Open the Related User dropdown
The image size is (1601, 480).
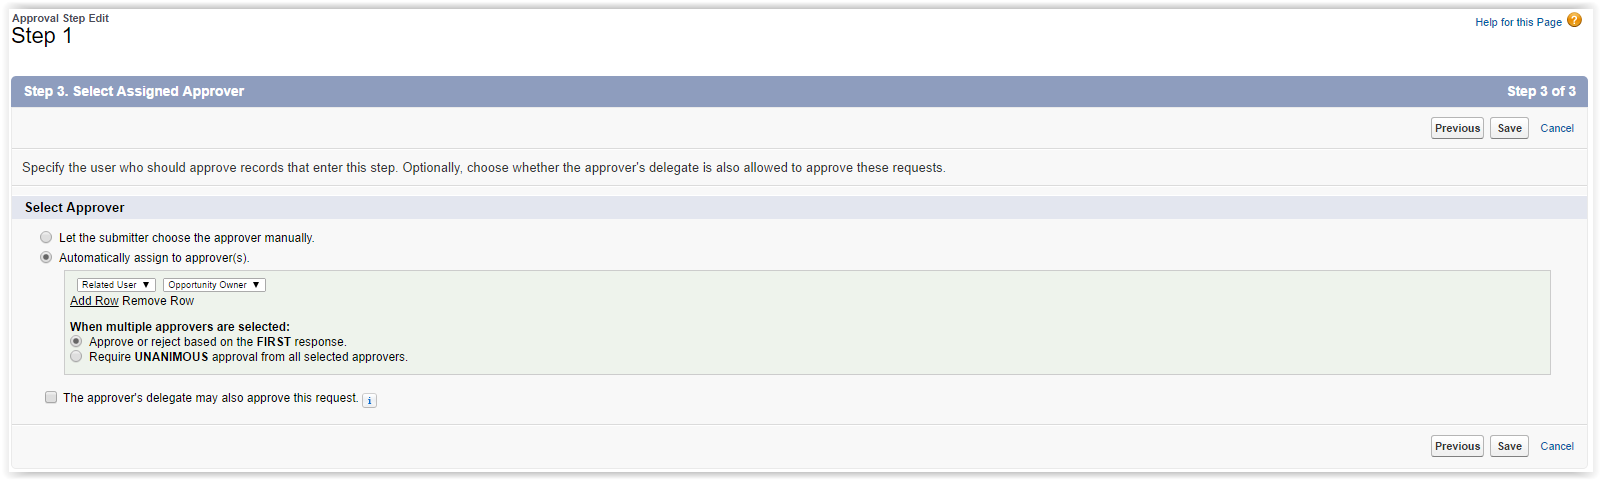[116, 285]
